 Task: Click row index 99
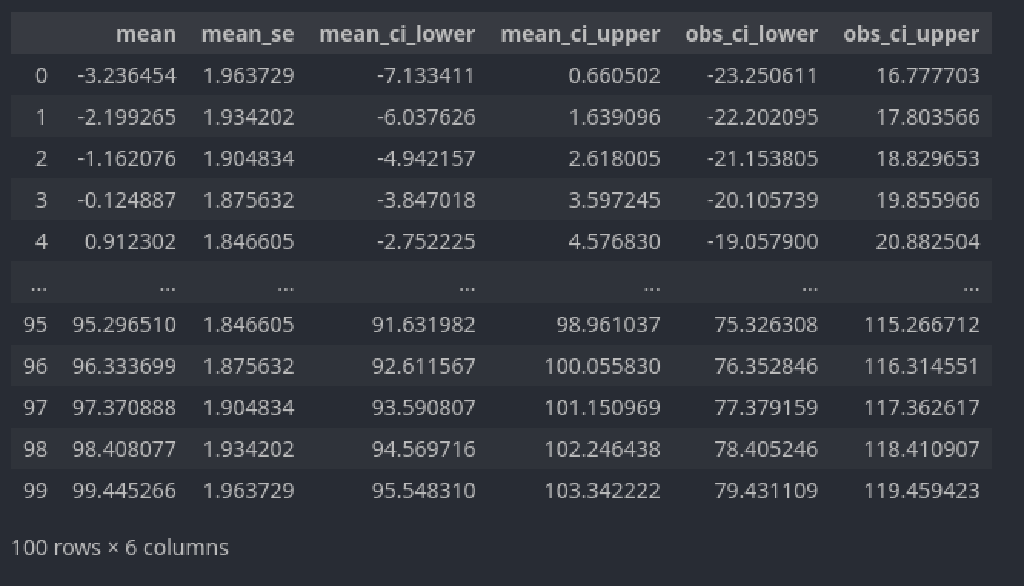[35, 491]
